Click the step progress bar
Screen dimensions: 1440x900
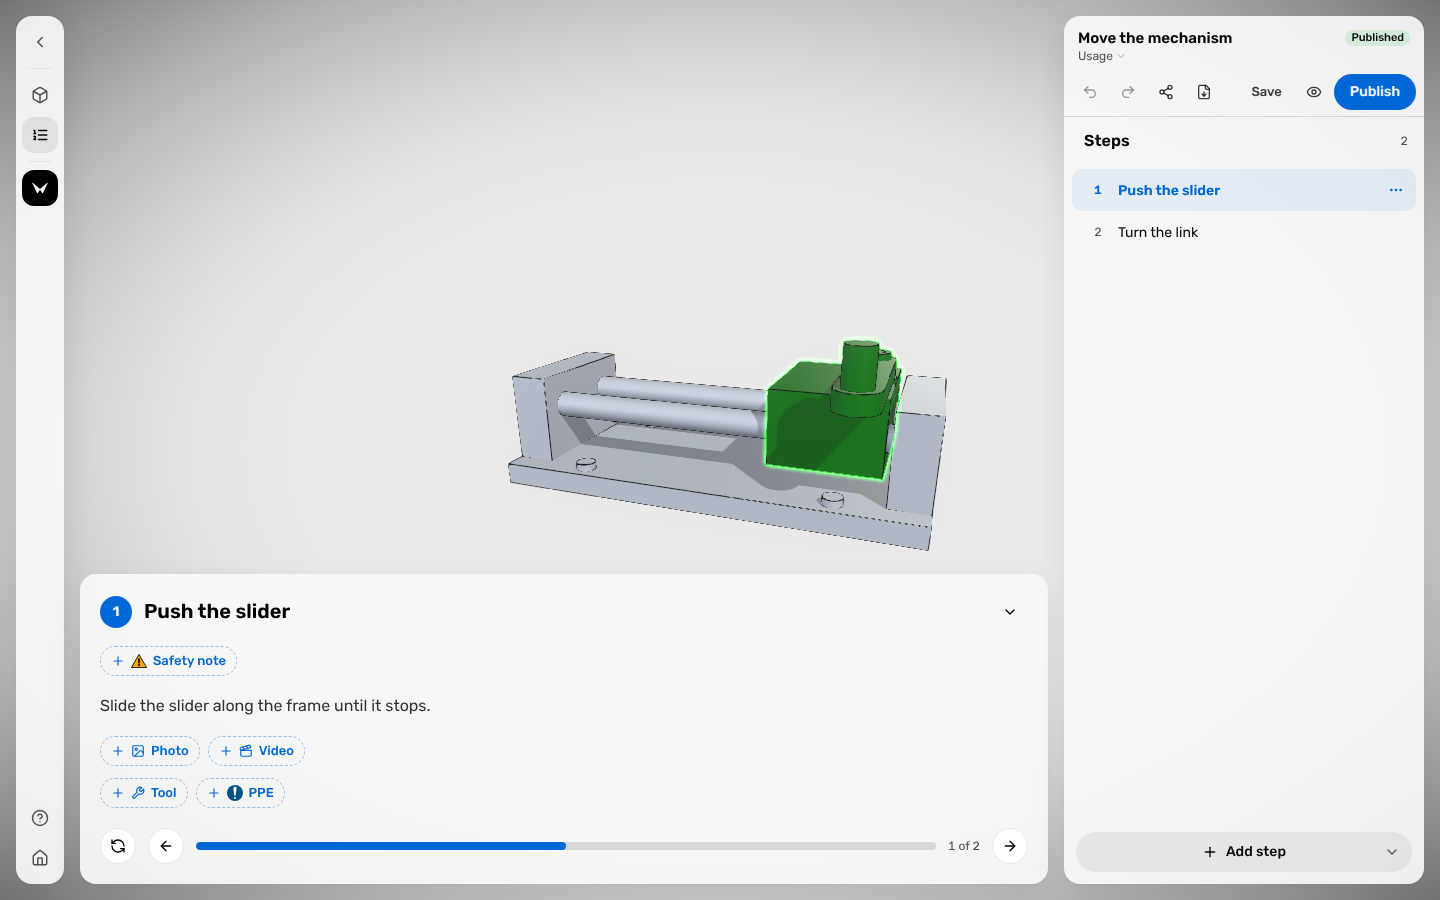tap(566, 846)
